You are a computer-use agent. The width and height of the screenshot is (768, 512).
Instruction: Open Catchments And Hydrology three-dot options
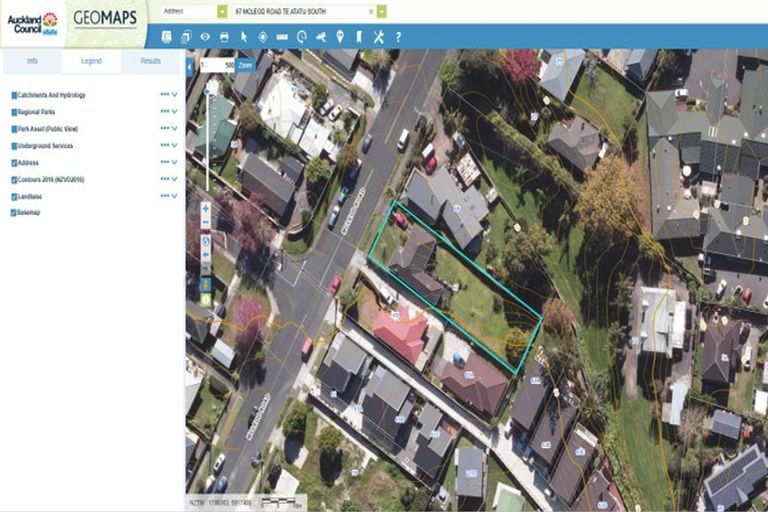point(165,95)
